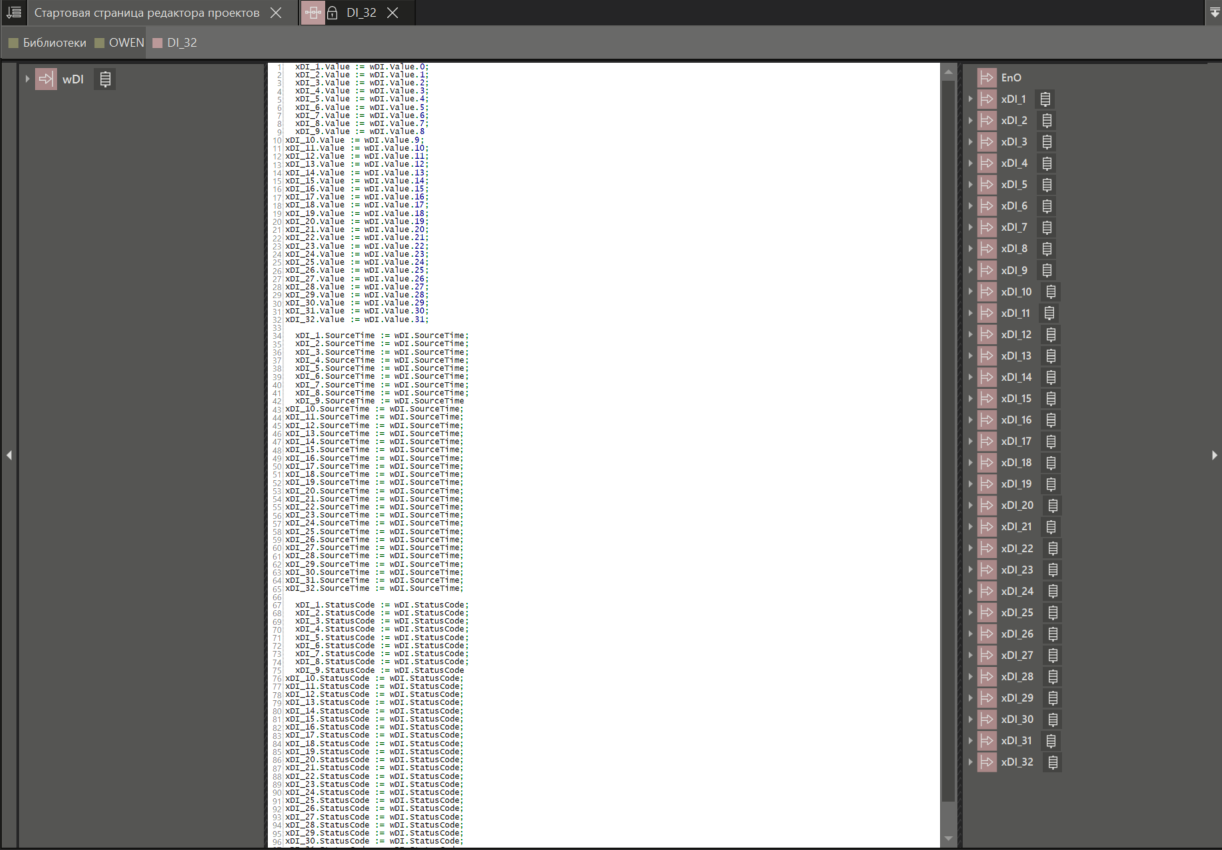Close the DI_32 tab
Screen dimensions: 1222x850
click(x=393, y=13)
